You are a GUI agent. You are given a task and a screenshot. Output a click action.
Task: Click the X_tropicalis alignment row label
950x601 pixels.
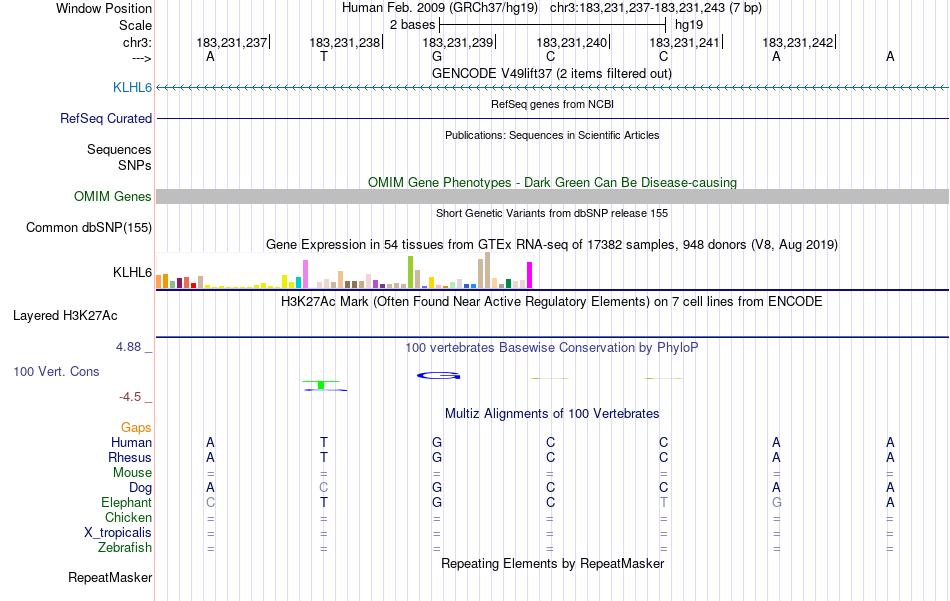[118, 533]
